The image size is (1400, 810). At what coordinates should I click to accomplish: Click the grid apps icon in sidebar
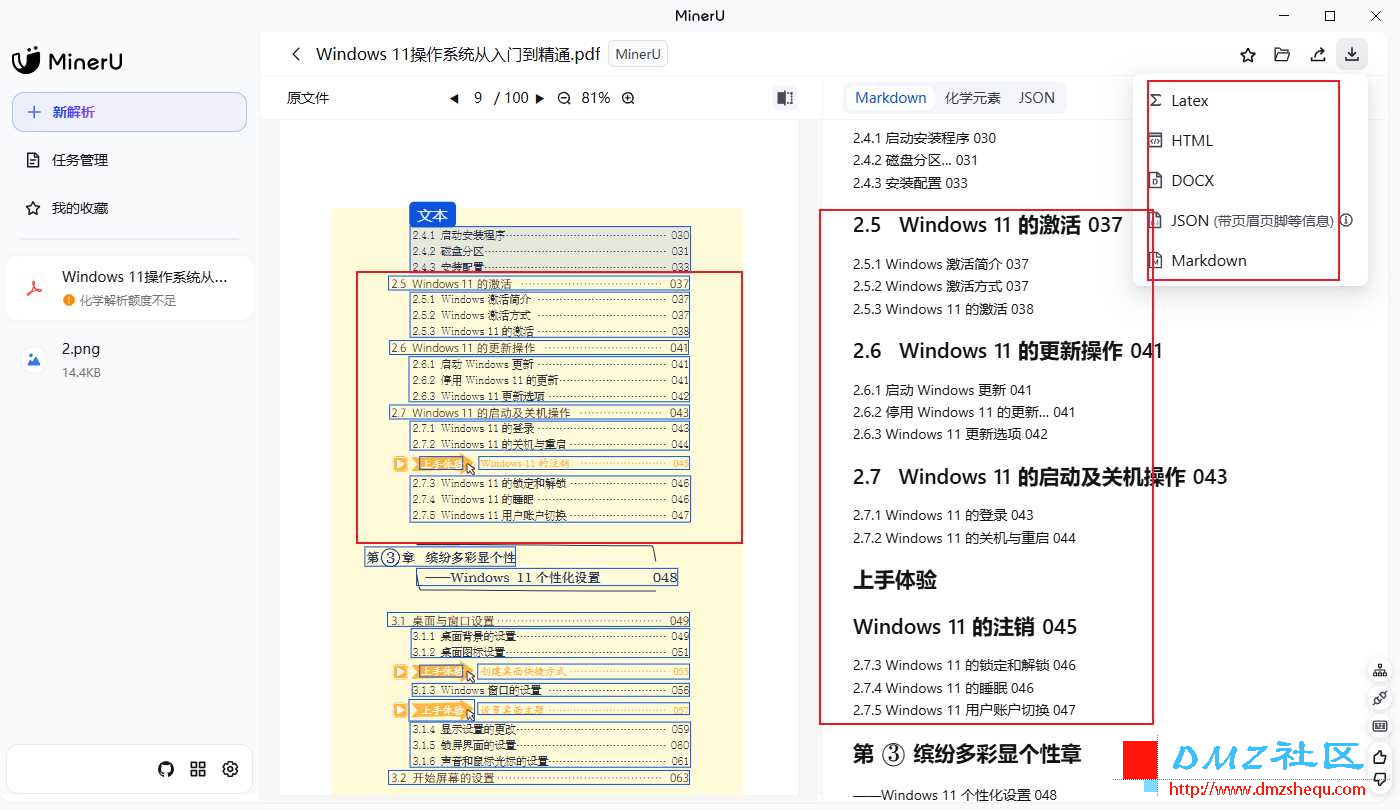click(x=198, y=769)
